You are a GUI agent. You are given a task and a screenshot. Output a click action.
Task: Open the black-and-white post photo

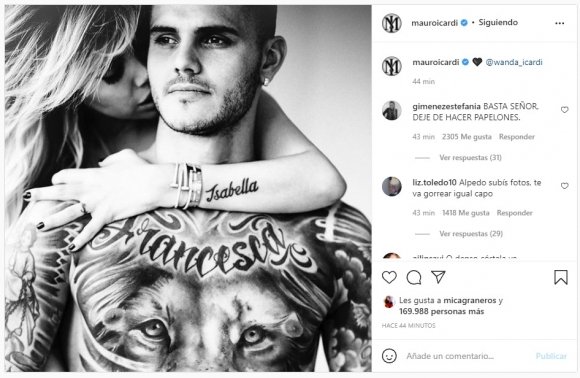188,188
